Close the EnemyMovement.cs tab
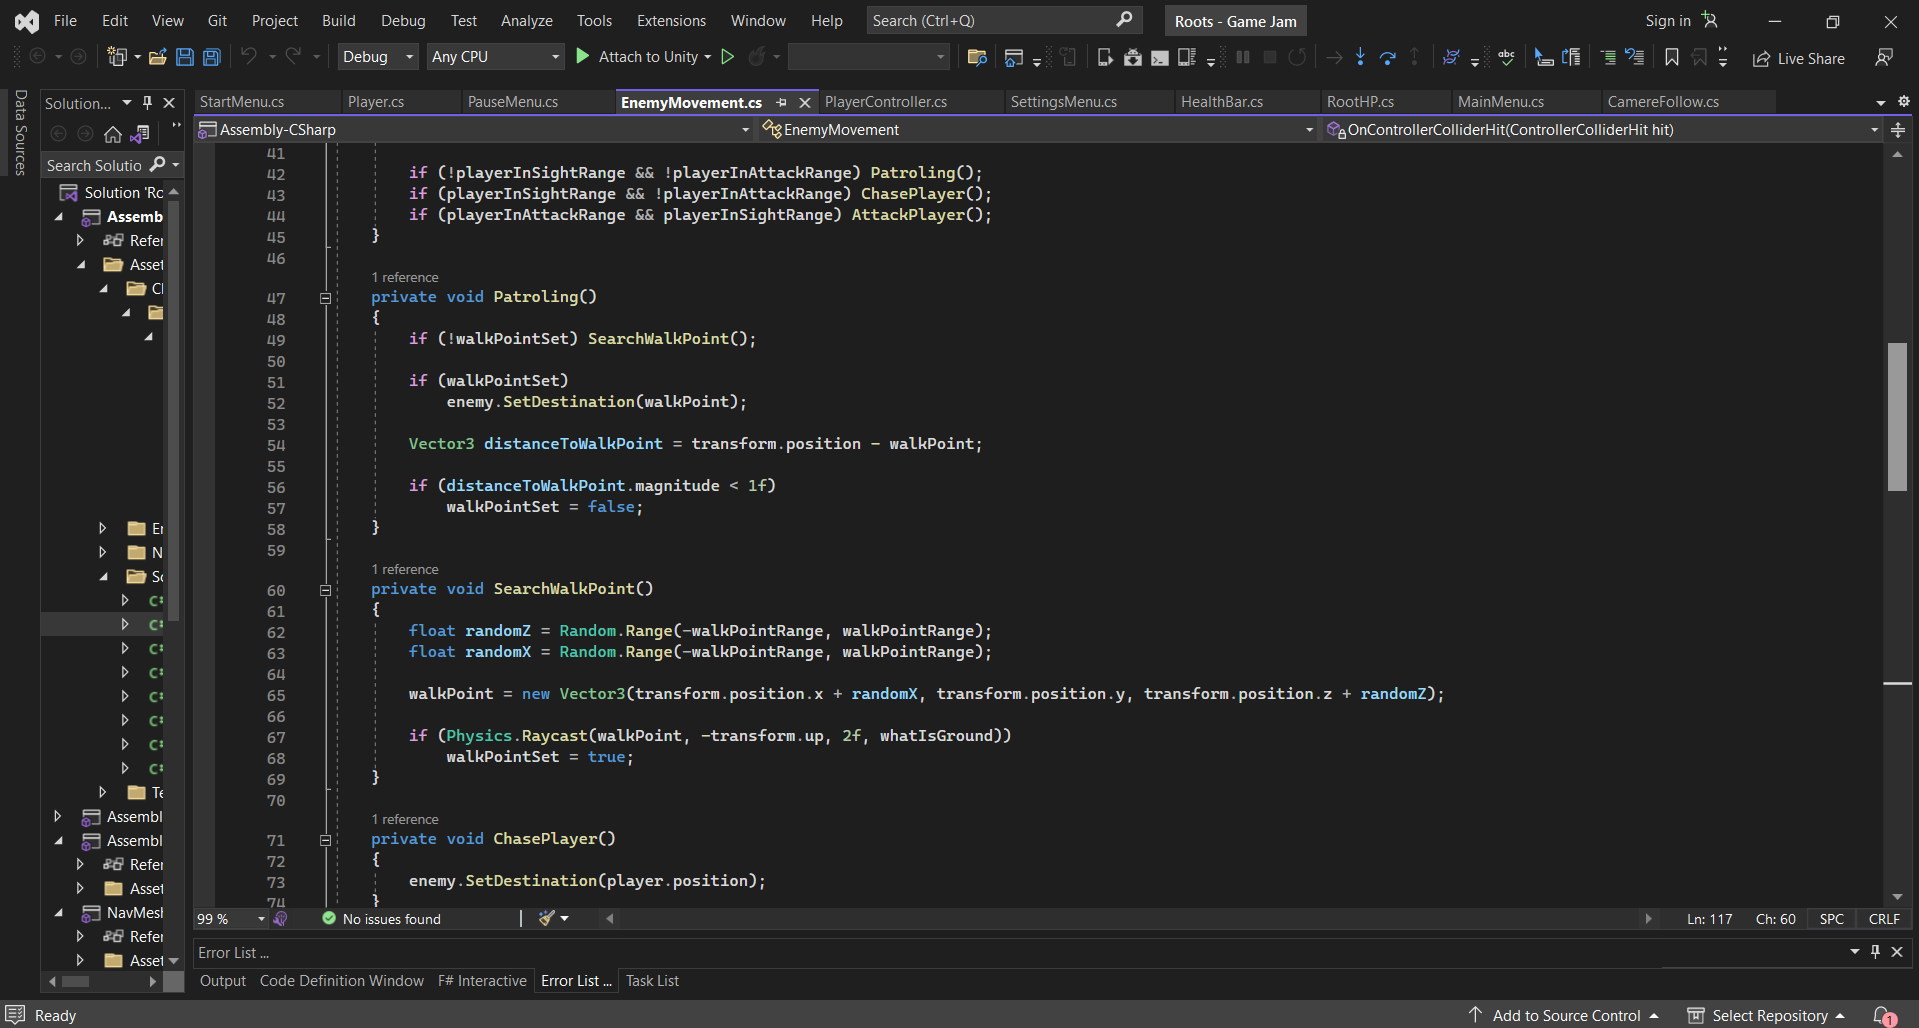This screenshot has height=1028, width=1919. (805, 102)
